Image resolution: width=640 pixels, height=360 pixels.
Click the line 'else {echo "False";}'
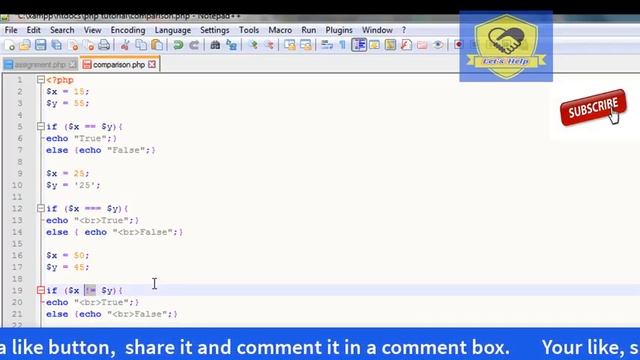point(101,150)
